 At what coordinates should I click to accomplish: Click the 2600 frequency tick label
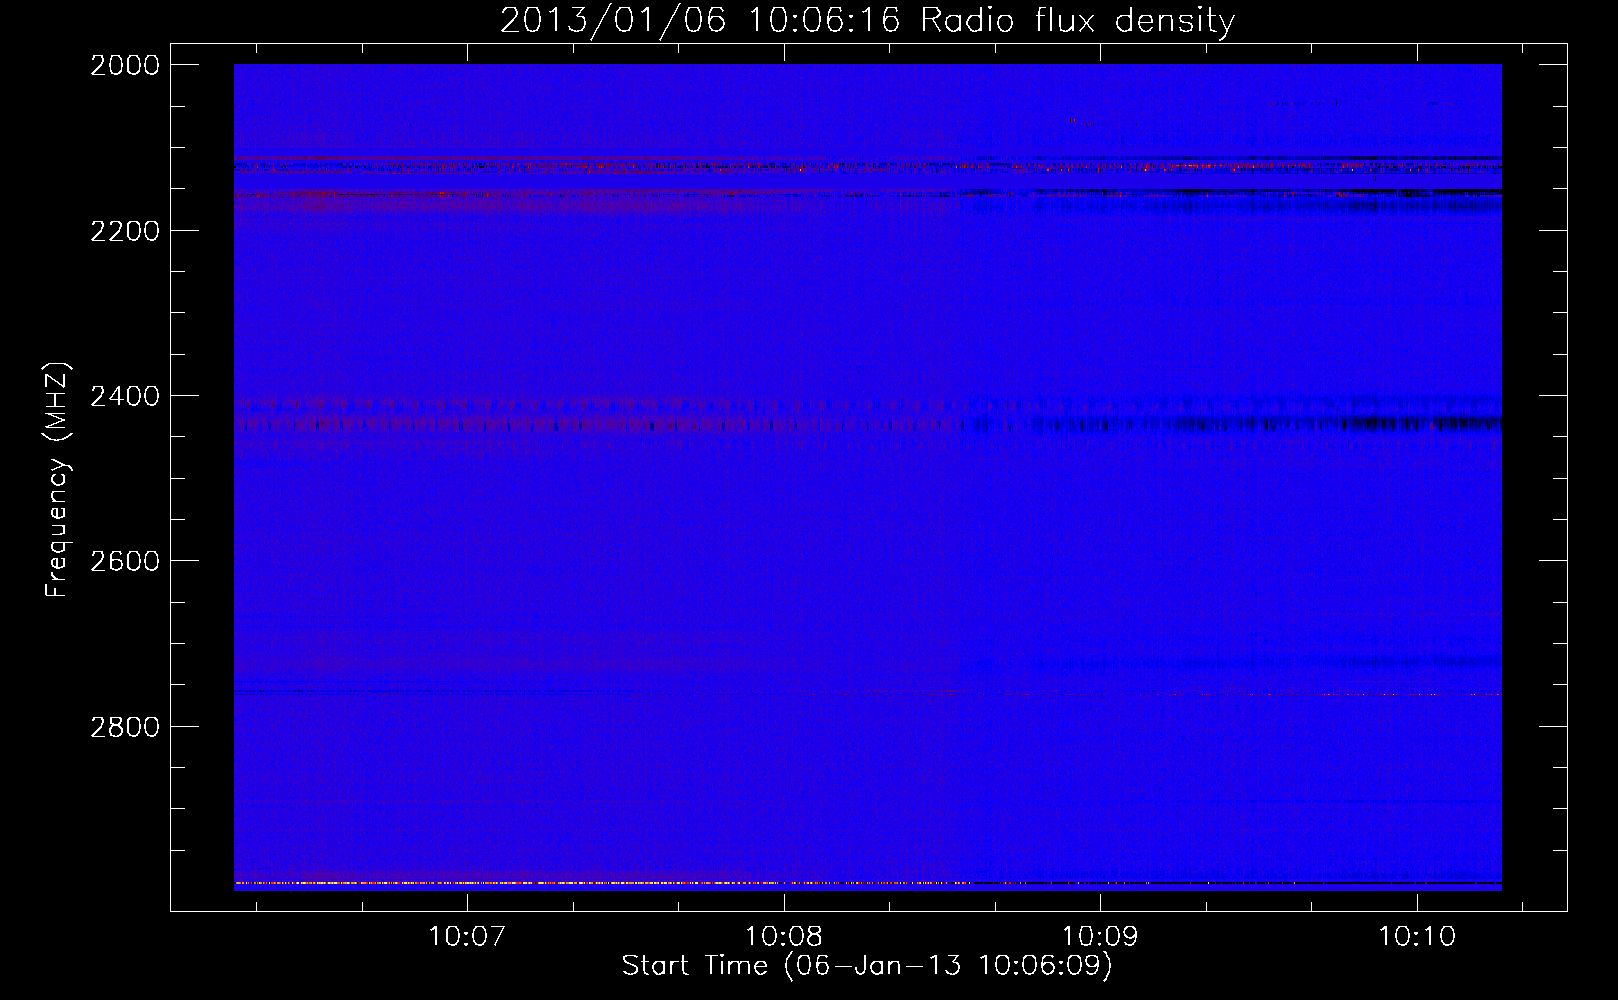click(x=125, y=561)
